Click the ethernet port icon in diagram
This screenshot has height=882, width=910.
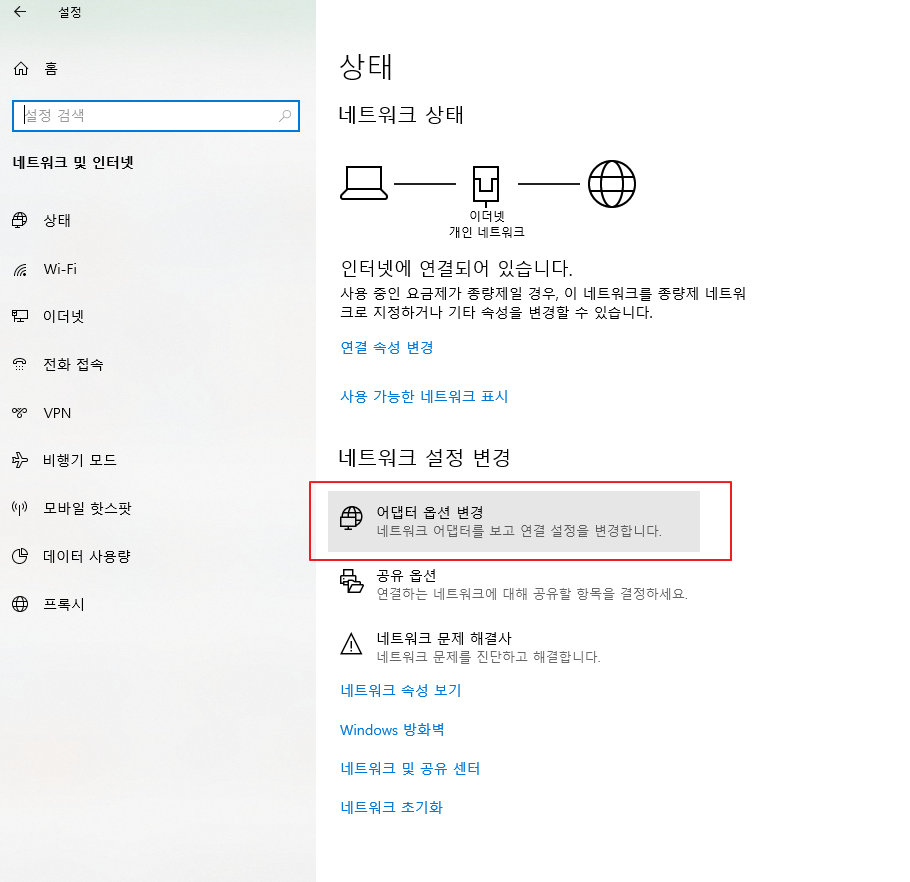486,185
